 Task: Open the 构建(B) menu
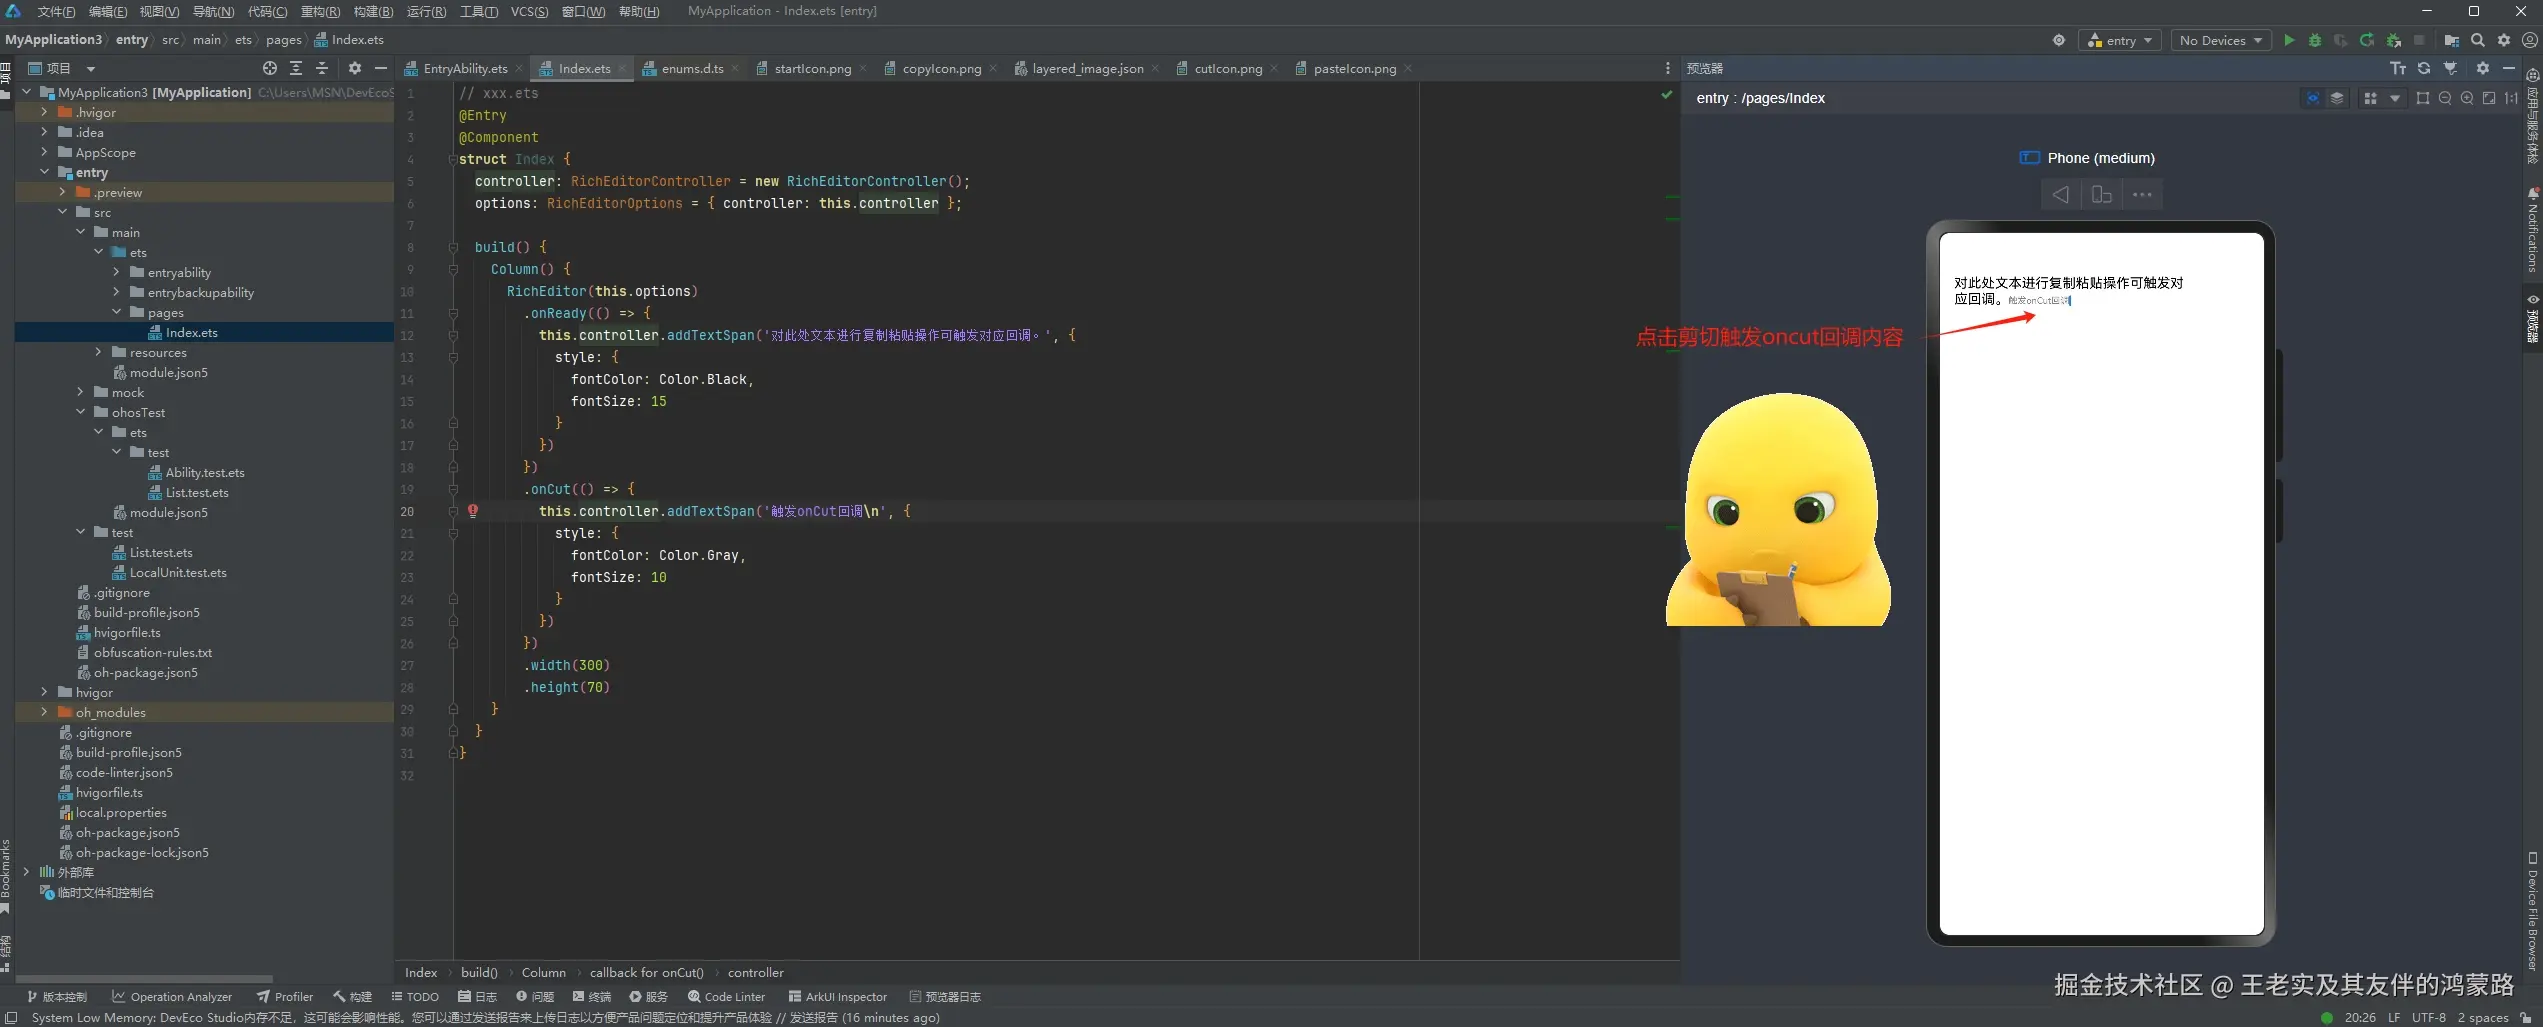point(373,11)
